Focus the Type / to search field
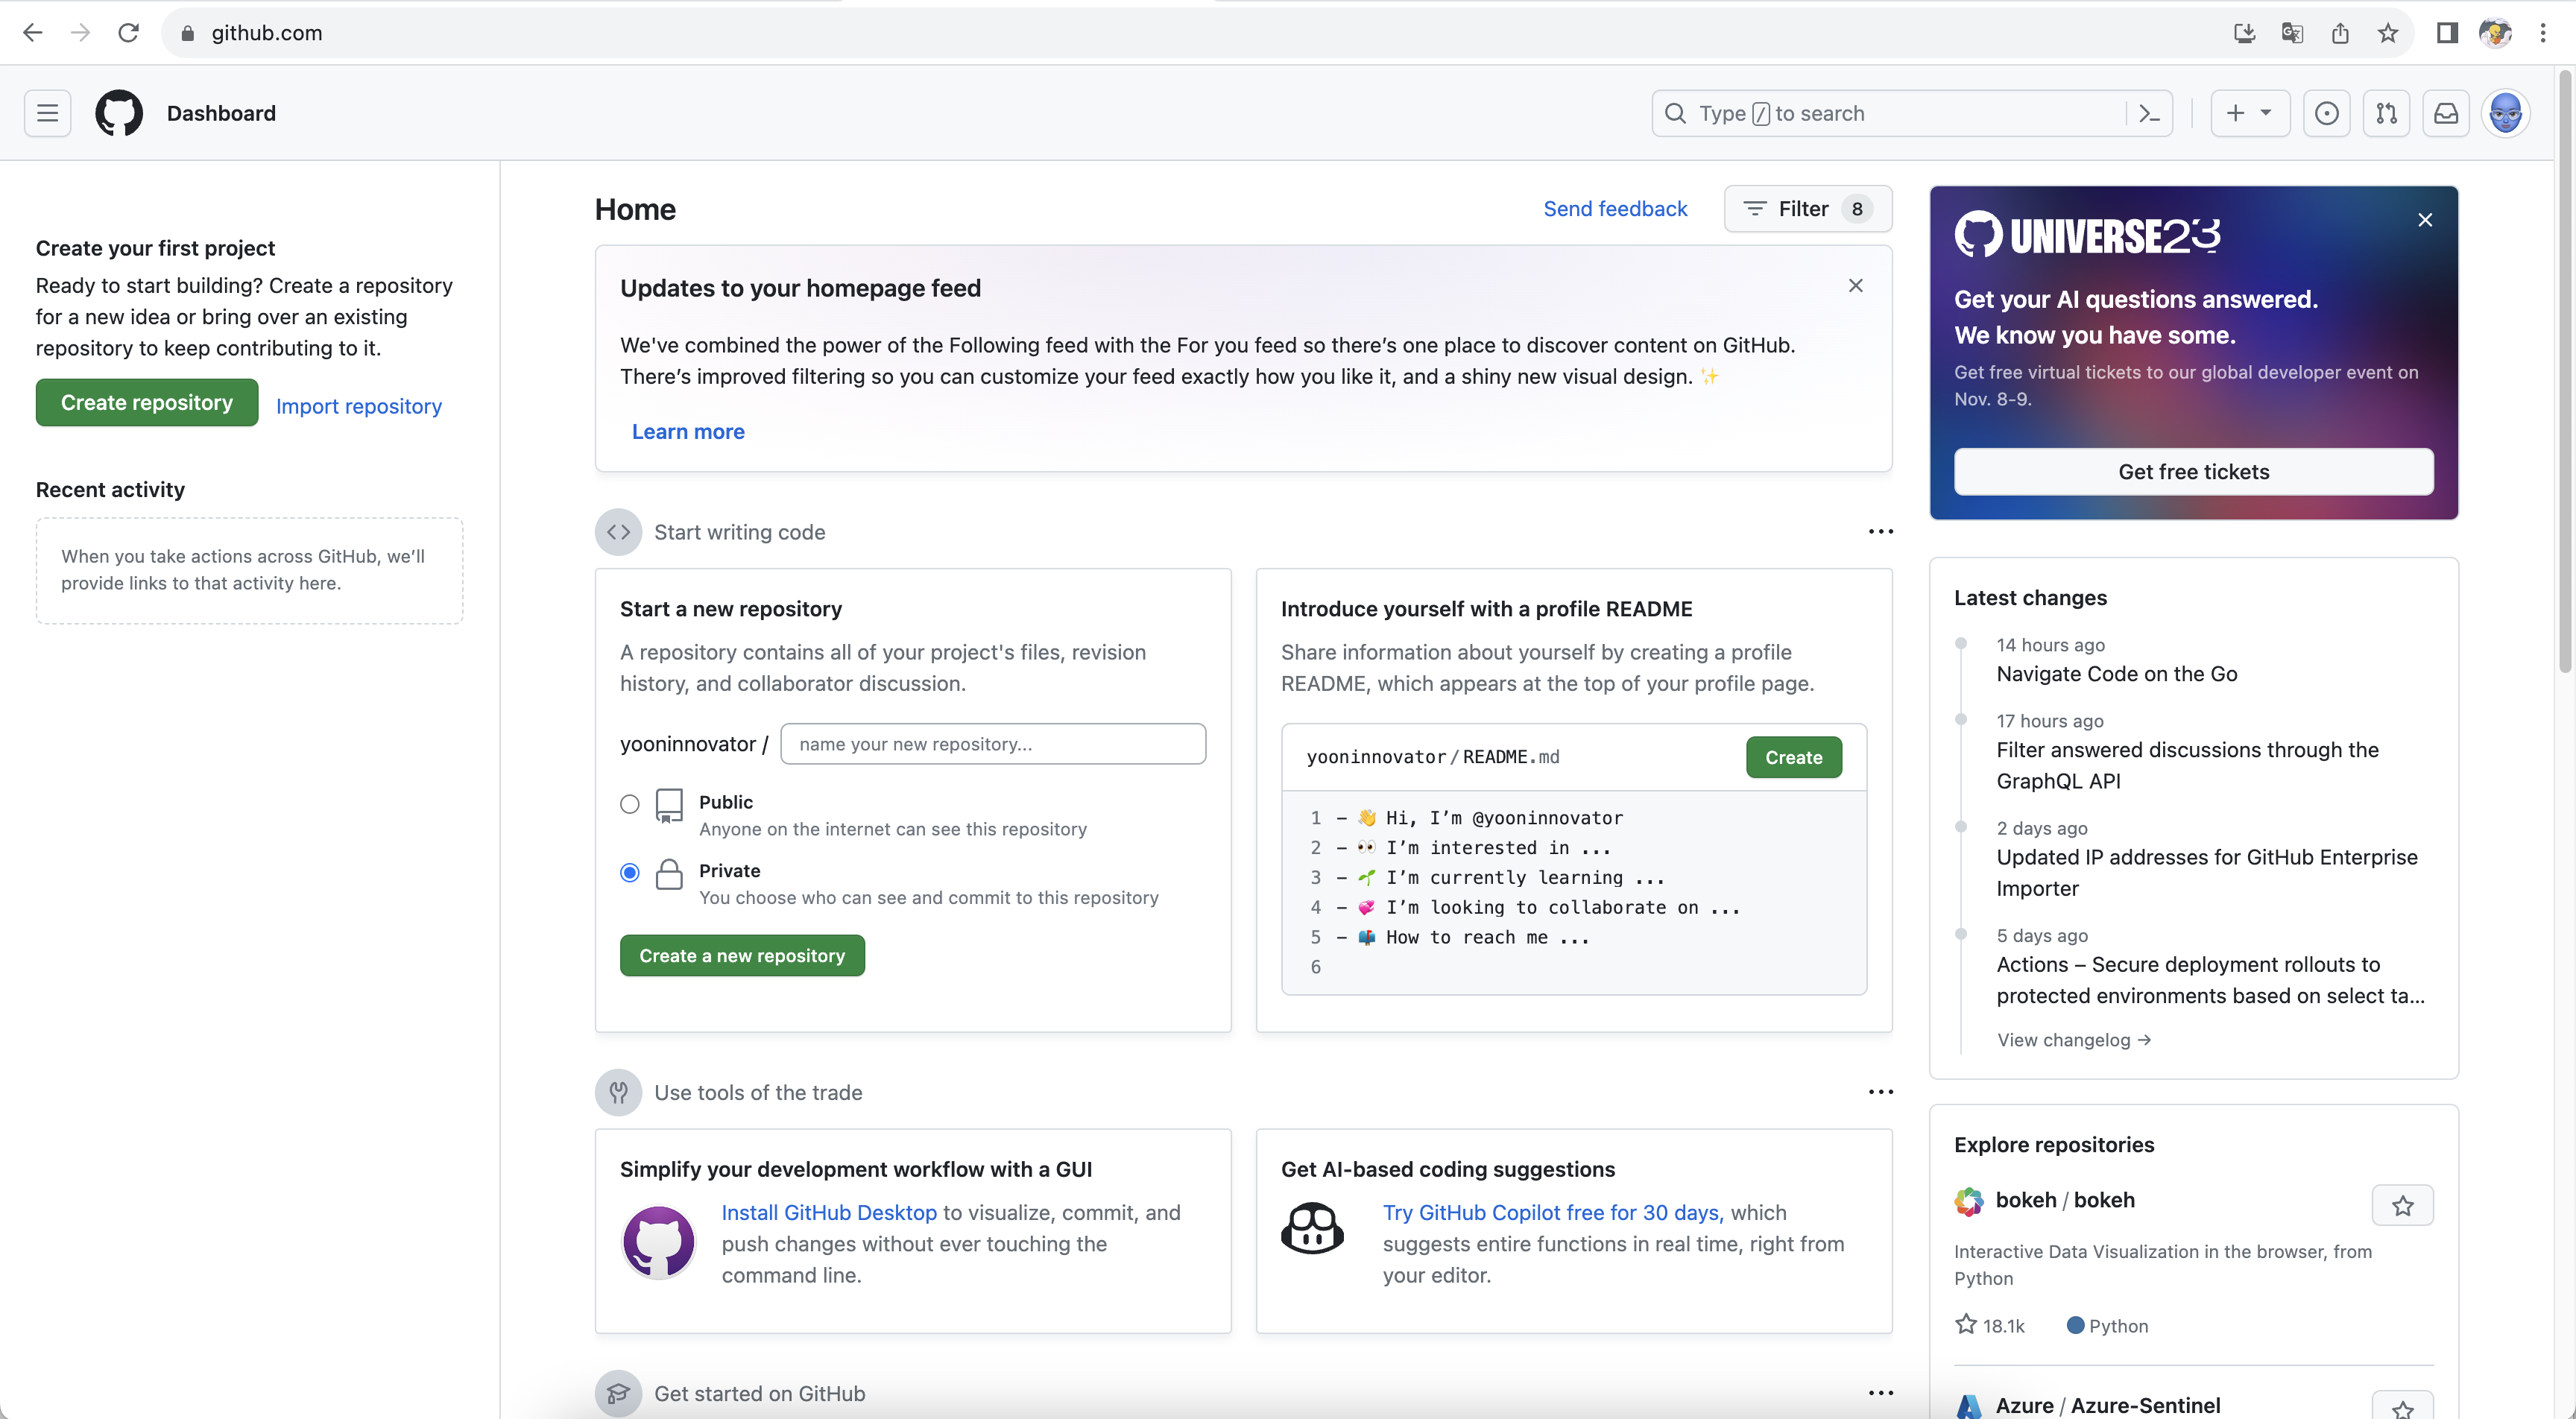This screenshot has height=1419, width=2576. coord(1911,113)
